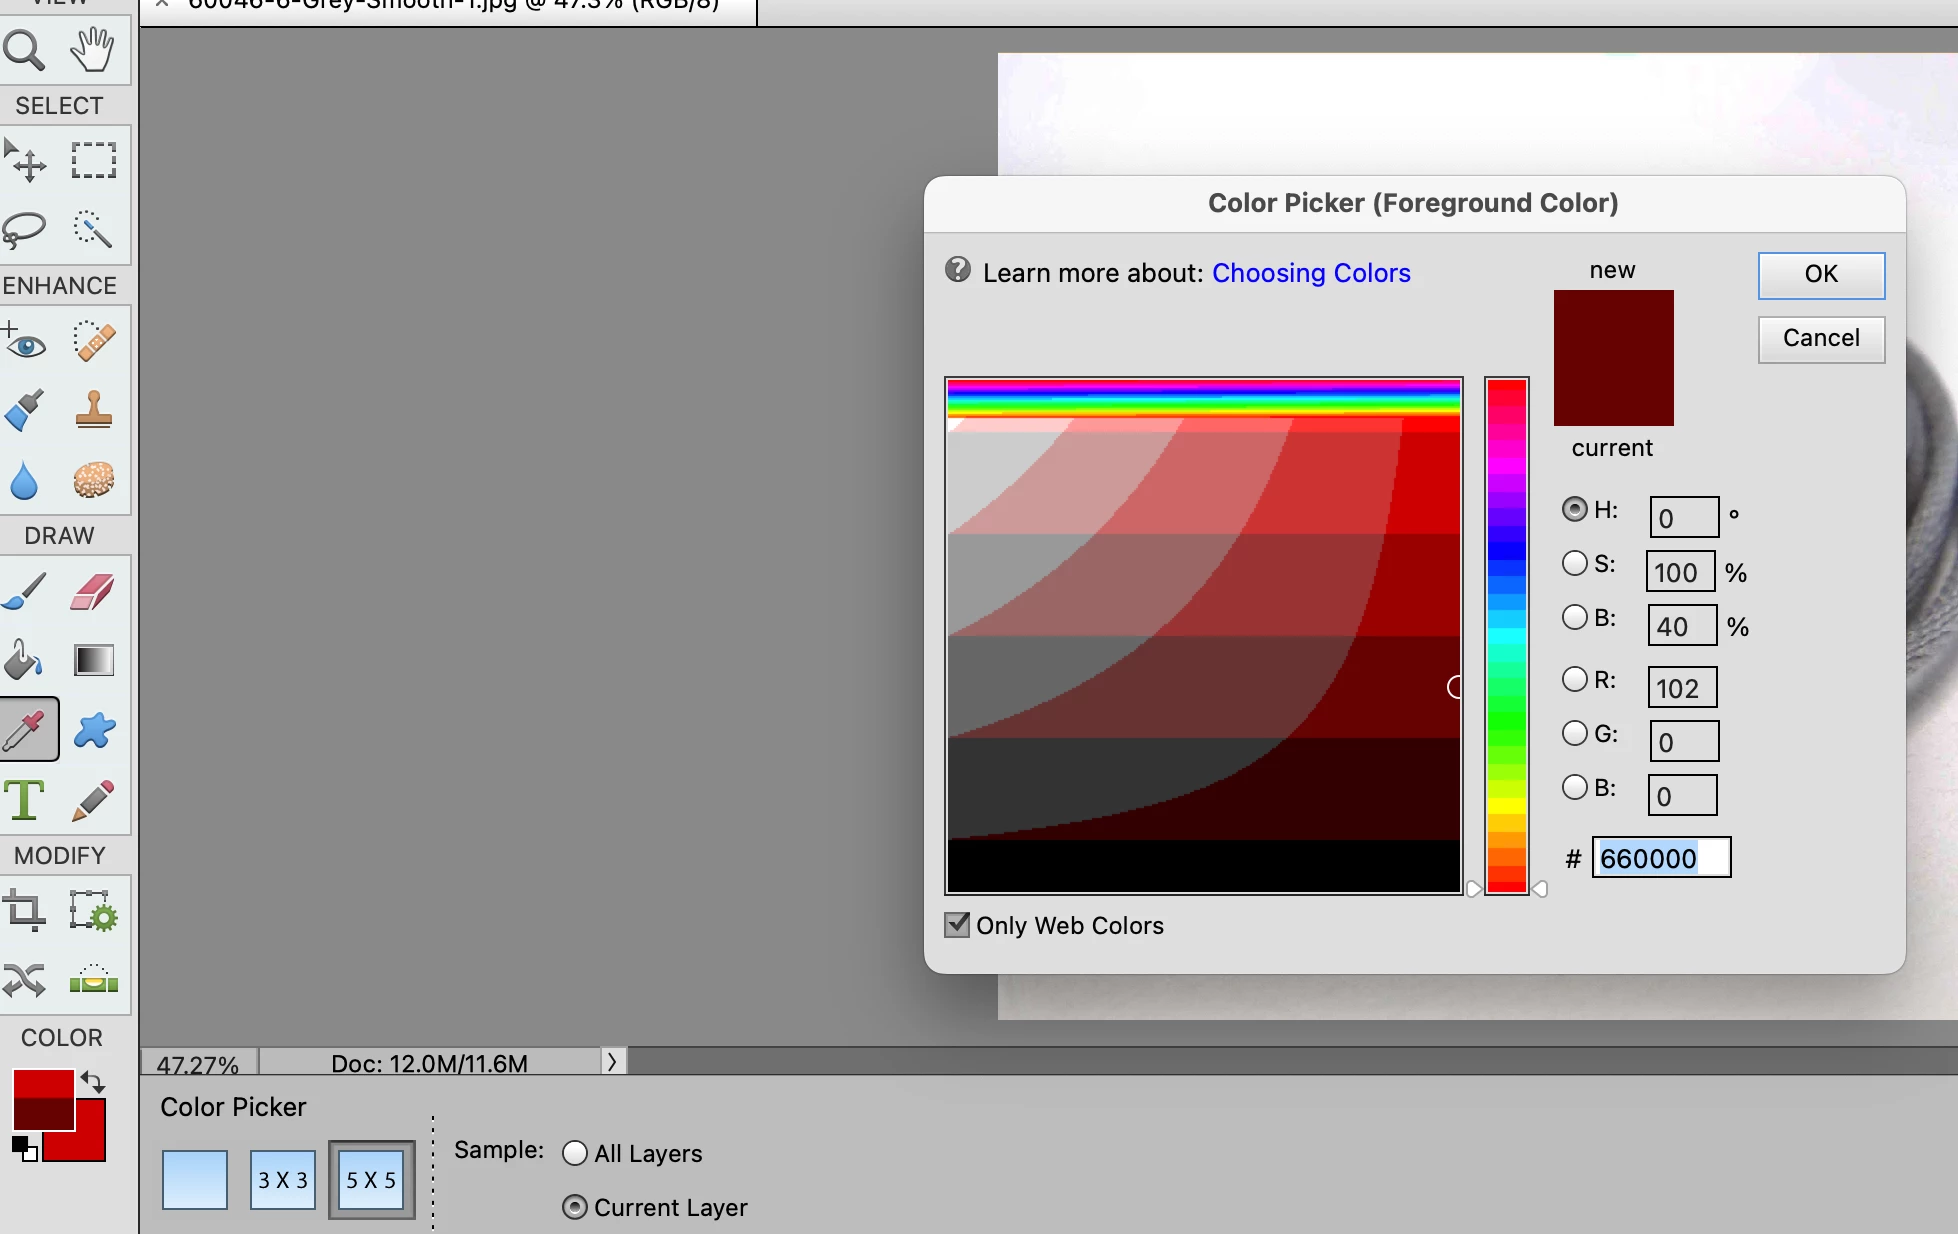Select the Zoom tool
The image size is (1958, 1234).
click(x=25, y=50)
